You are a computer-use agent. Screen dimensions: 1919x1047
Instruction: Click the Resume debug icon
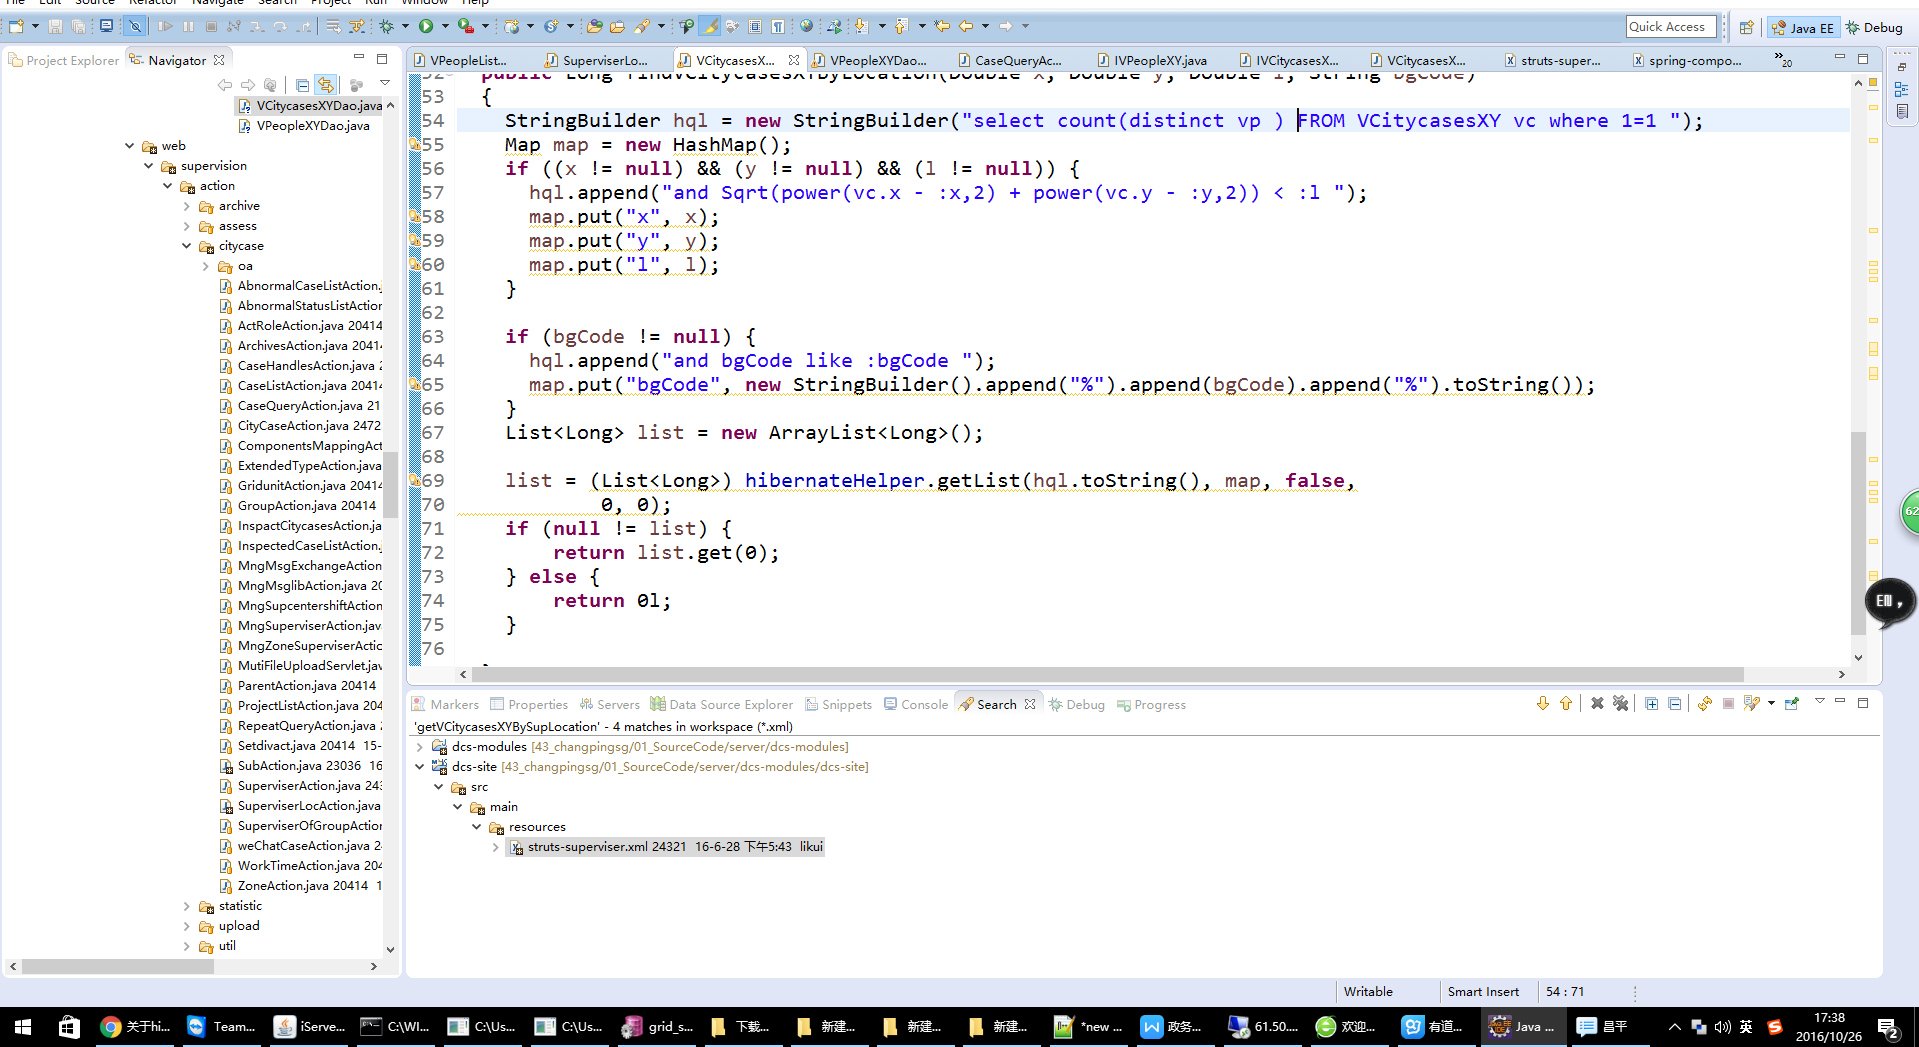tap(165, 26)
